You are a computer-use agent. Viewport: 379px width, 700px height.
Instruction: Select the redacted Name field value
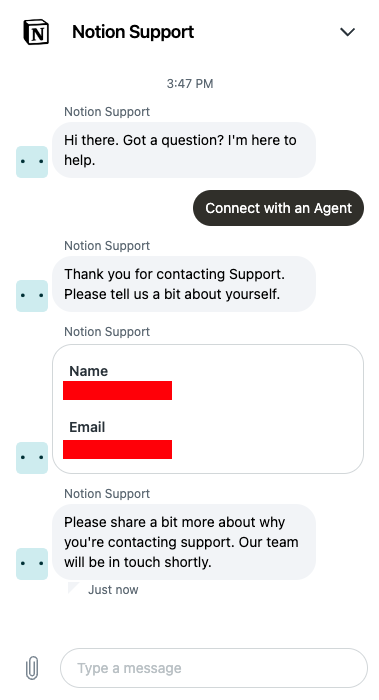117,390
